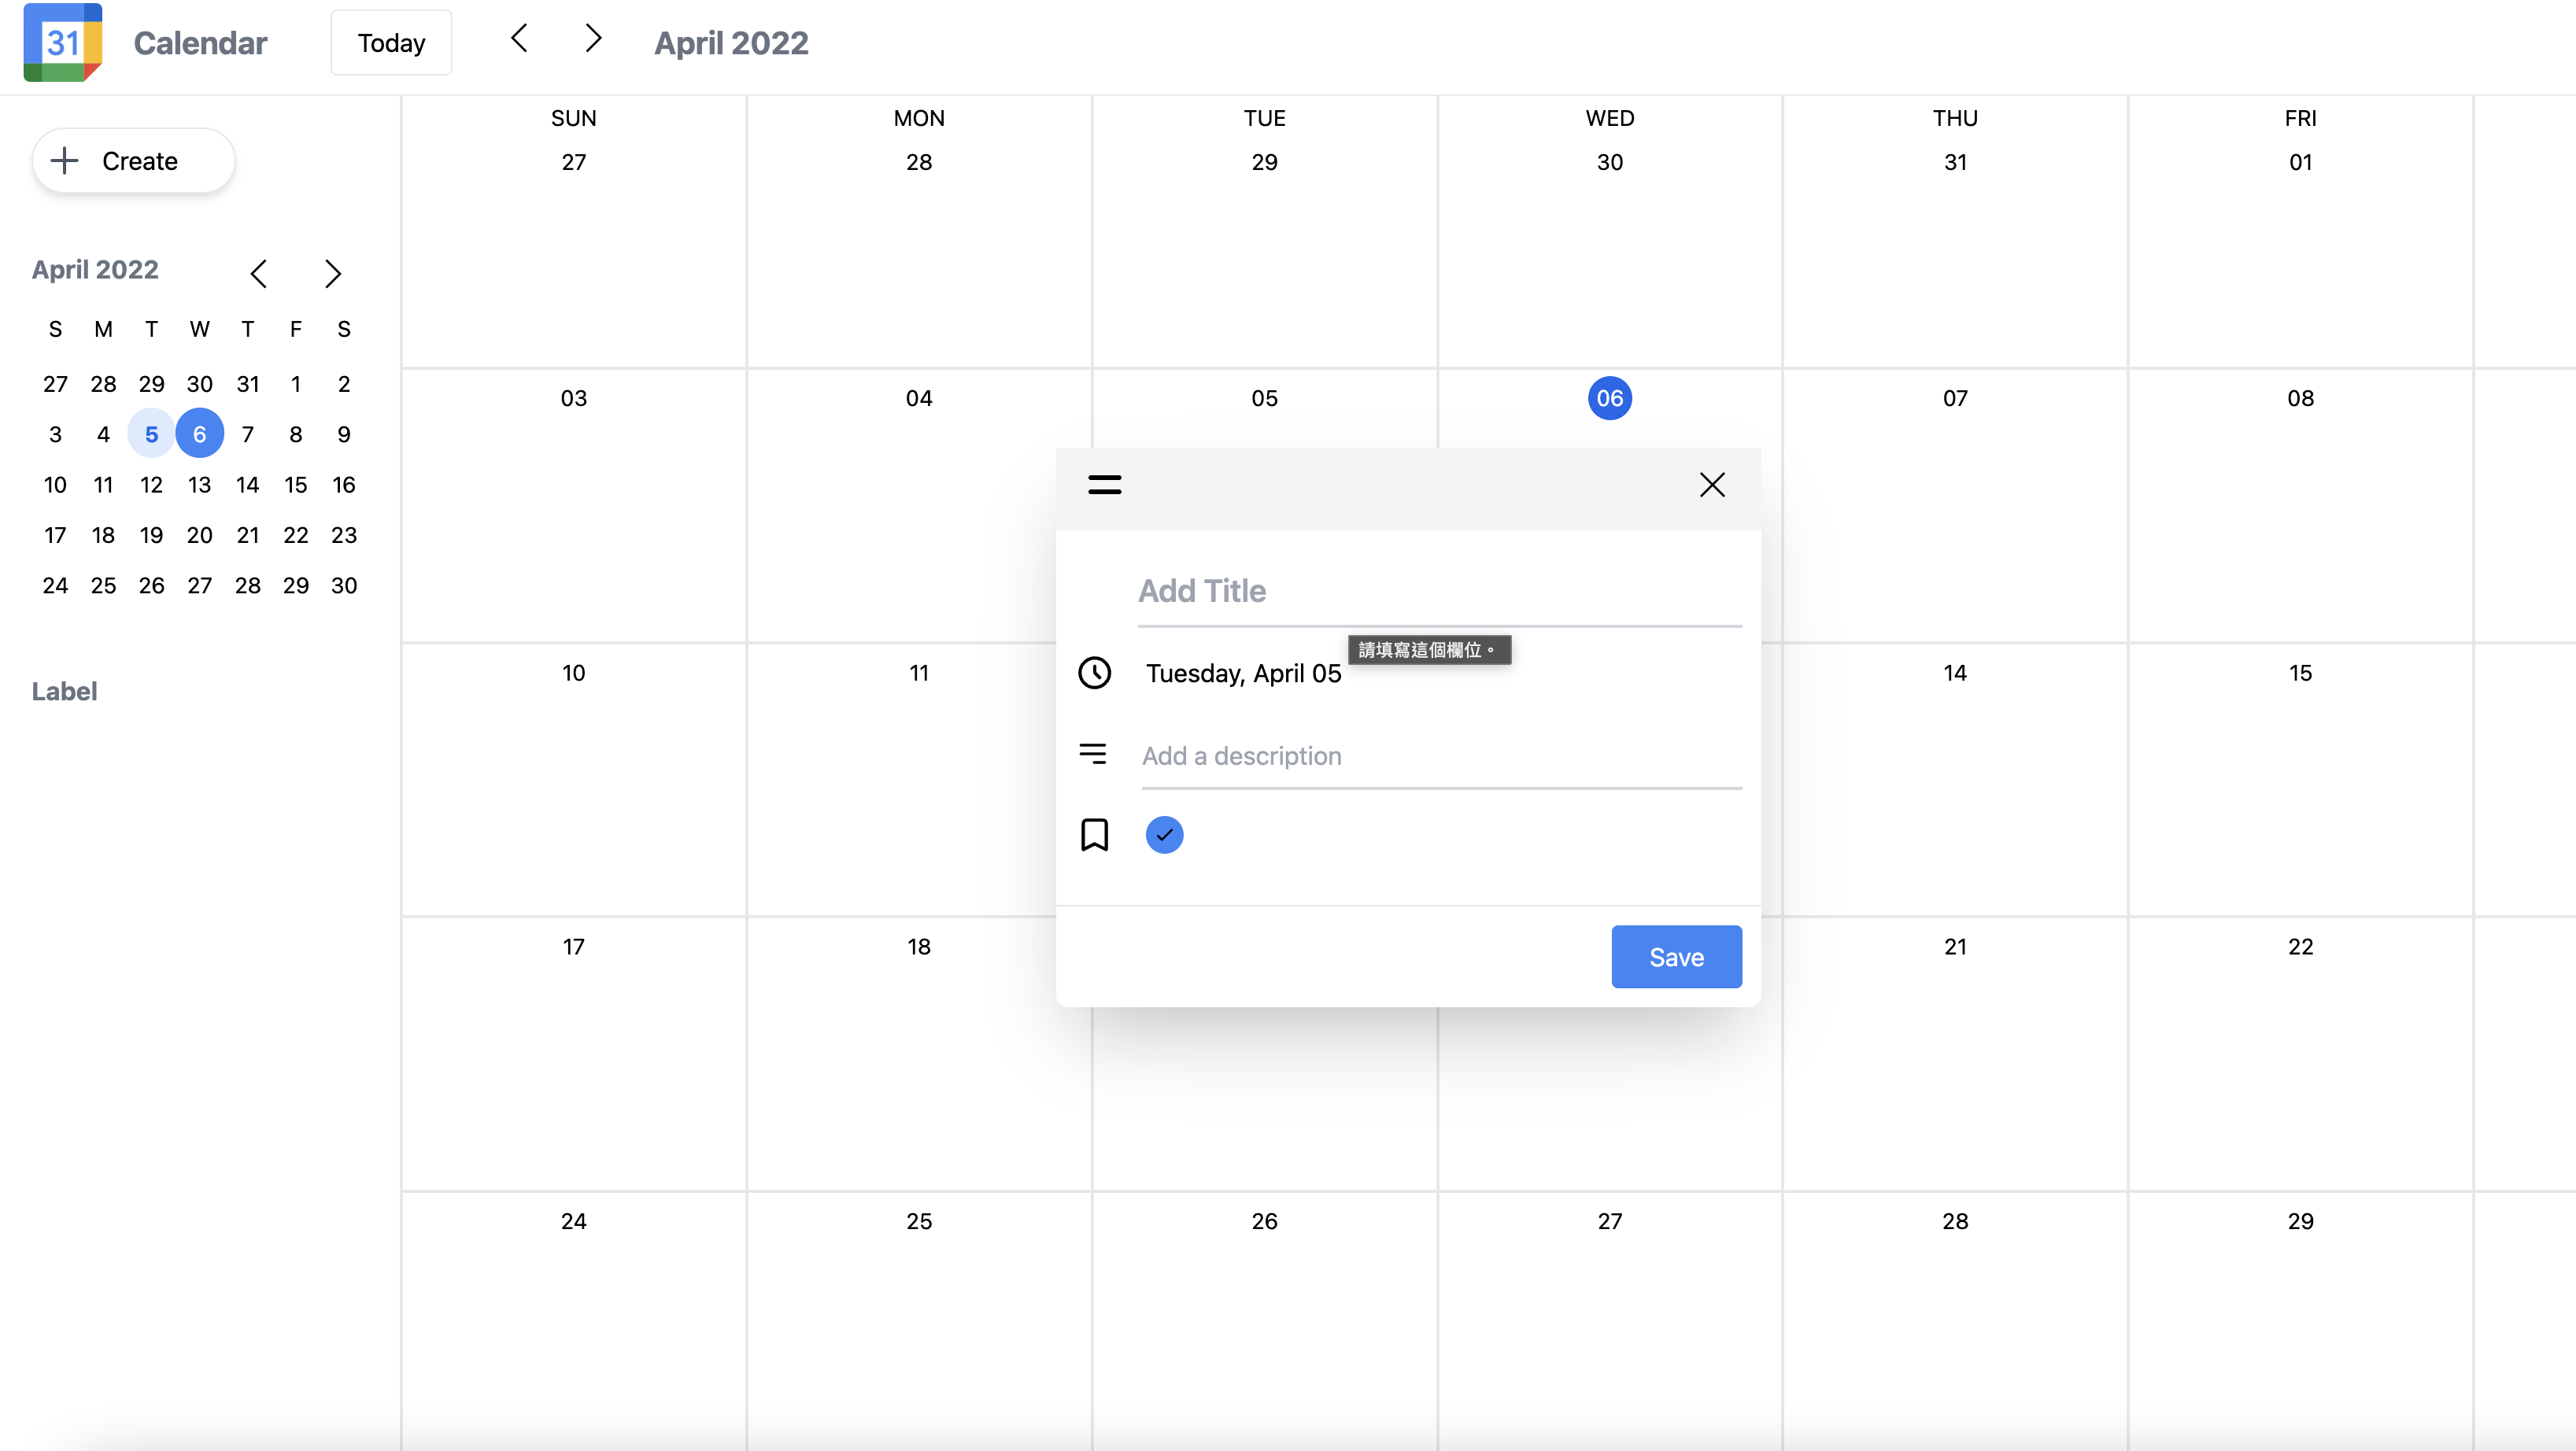Select the blue label color swatch

point(1164,835)
